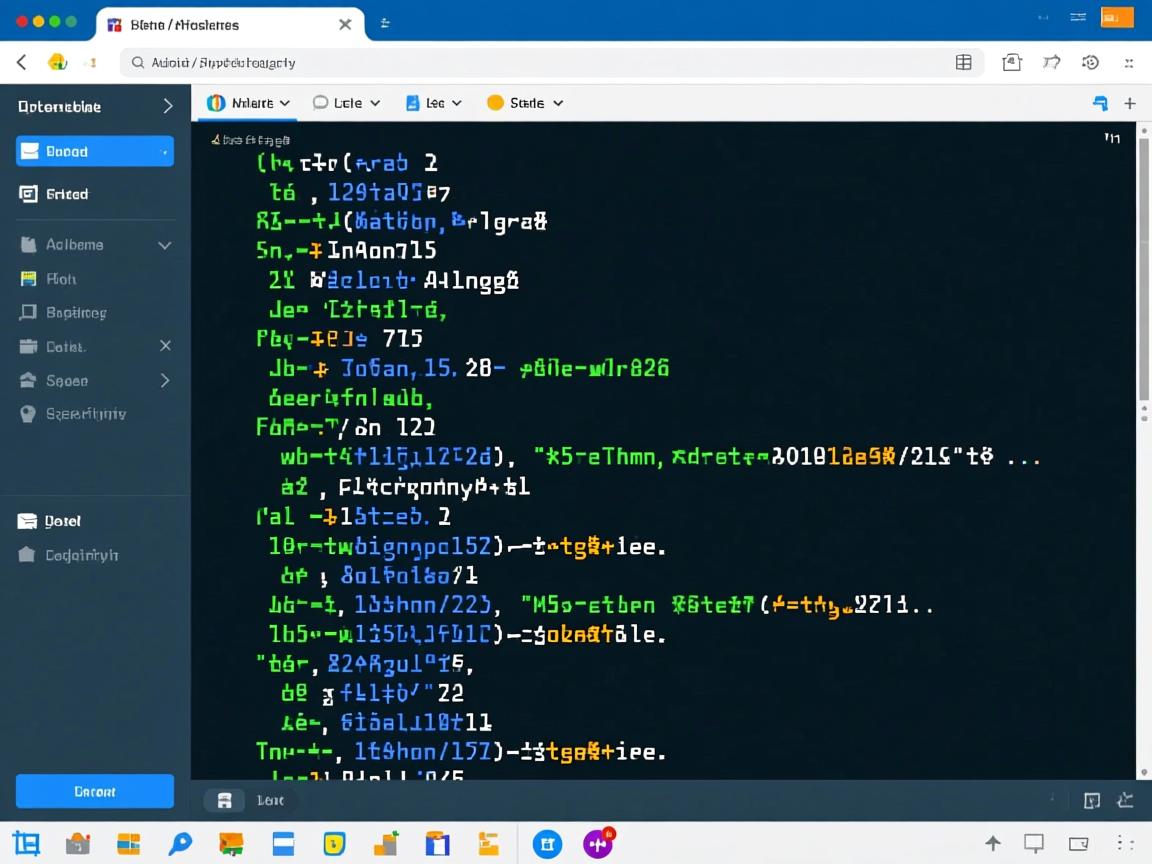Collapse the sidebar using the top header arrow
The width and height of the screenshot is (1152, 864).
tap(167, 106)
